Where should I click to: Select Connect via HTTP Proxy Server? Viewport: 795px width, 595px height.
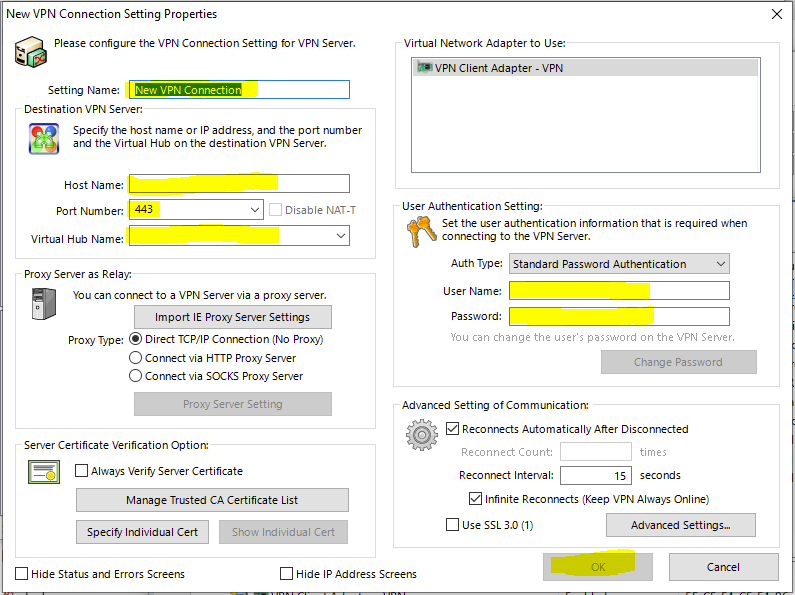tap(136, 358)
